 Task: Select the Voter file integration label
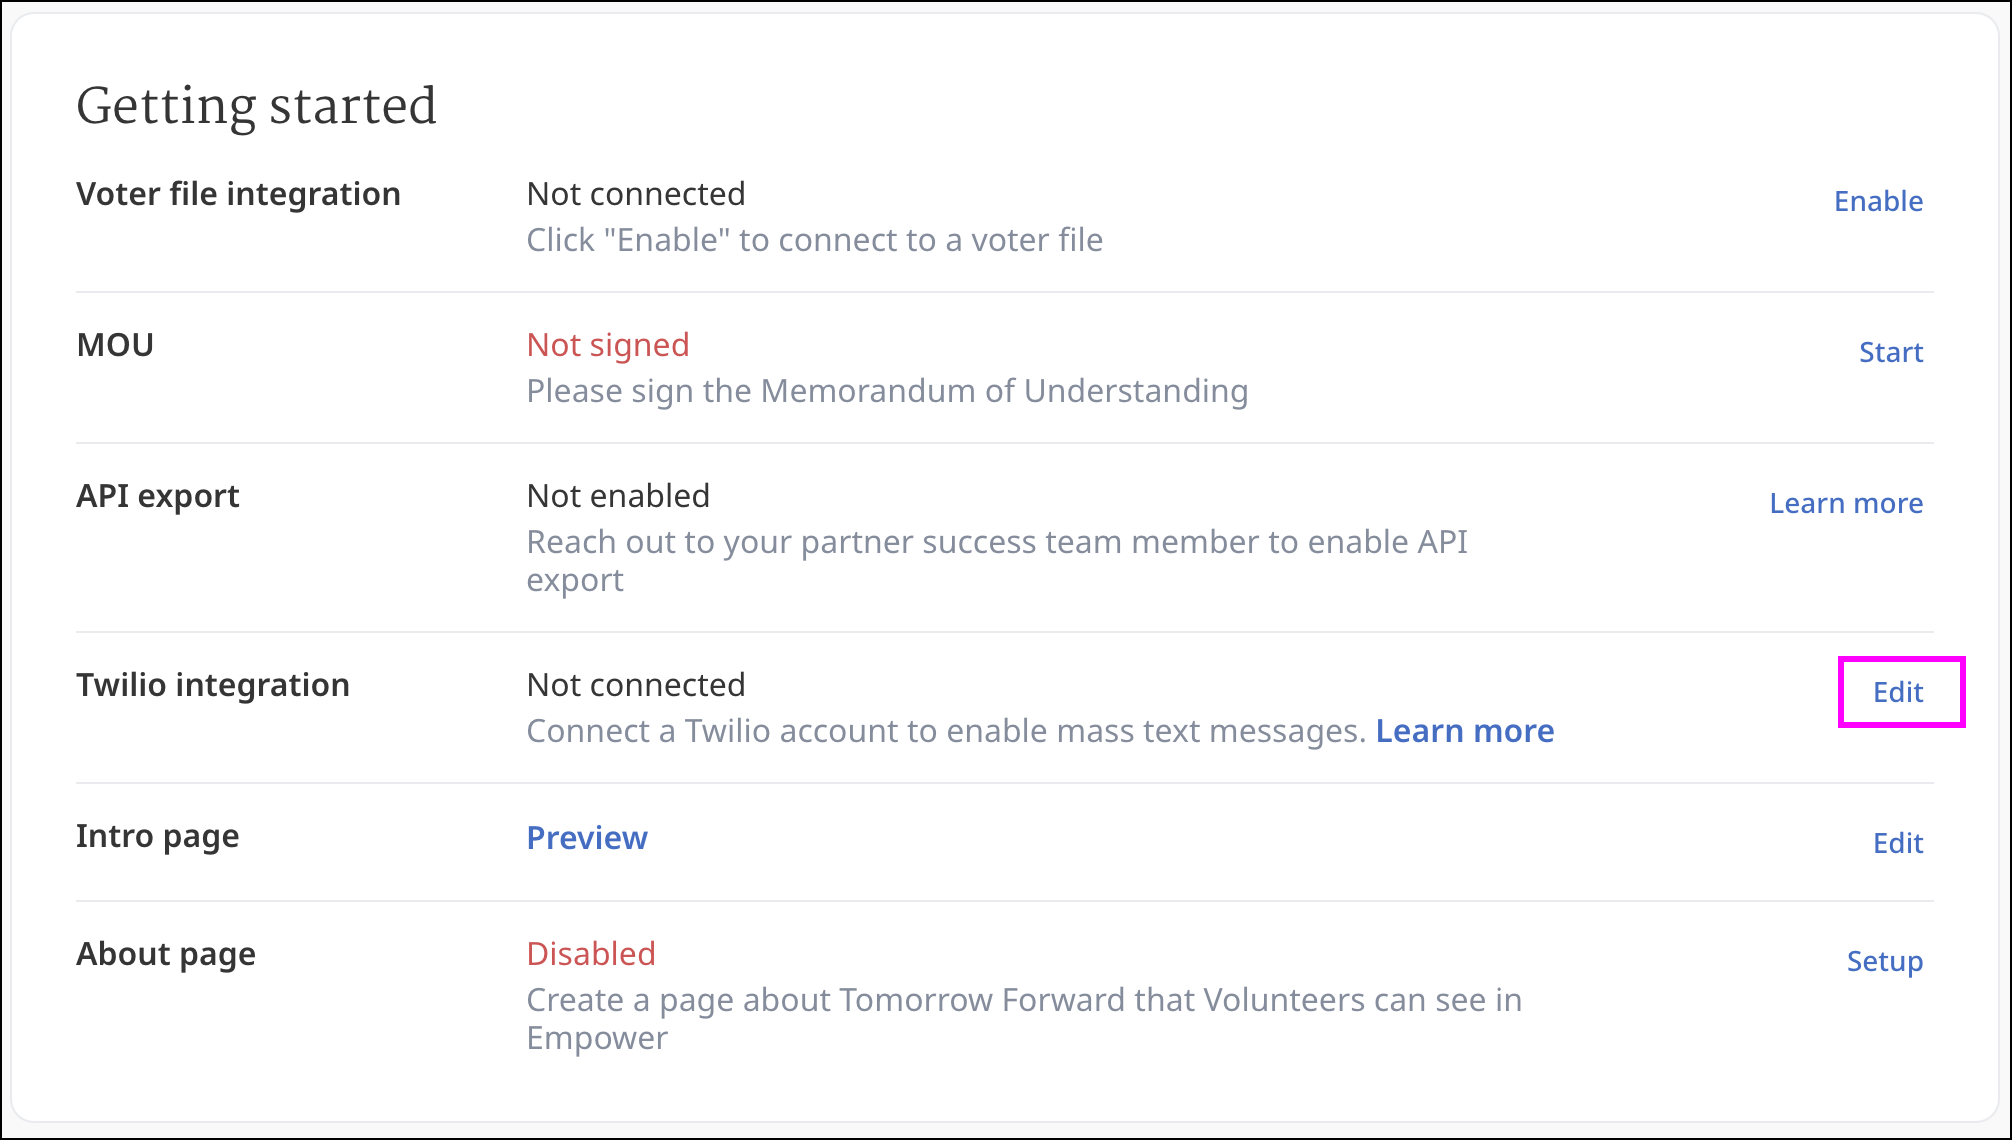(x=238, y=194)
